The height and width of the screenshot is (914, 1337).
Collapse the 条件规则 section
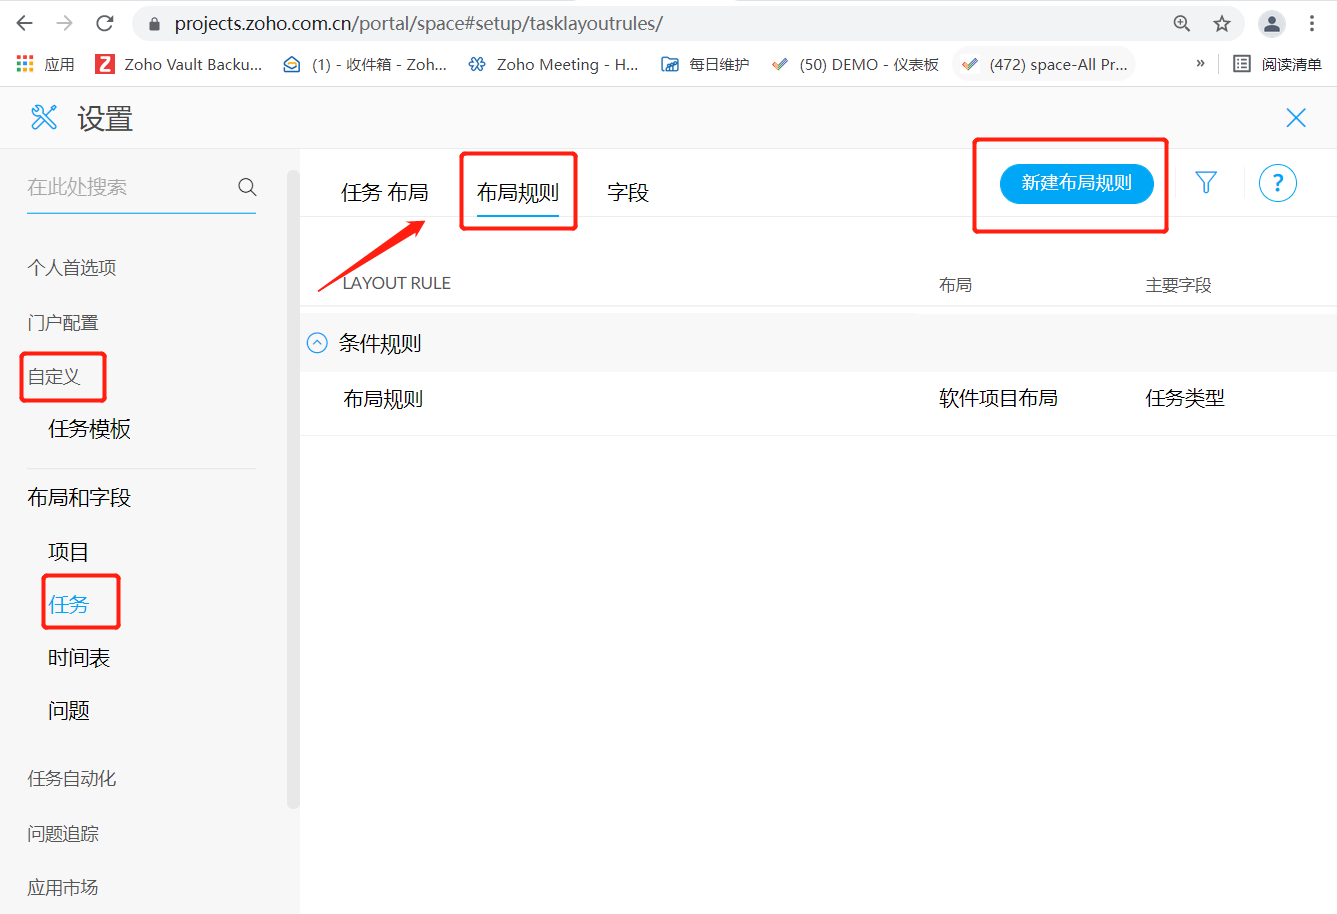[x=317, y=343]
